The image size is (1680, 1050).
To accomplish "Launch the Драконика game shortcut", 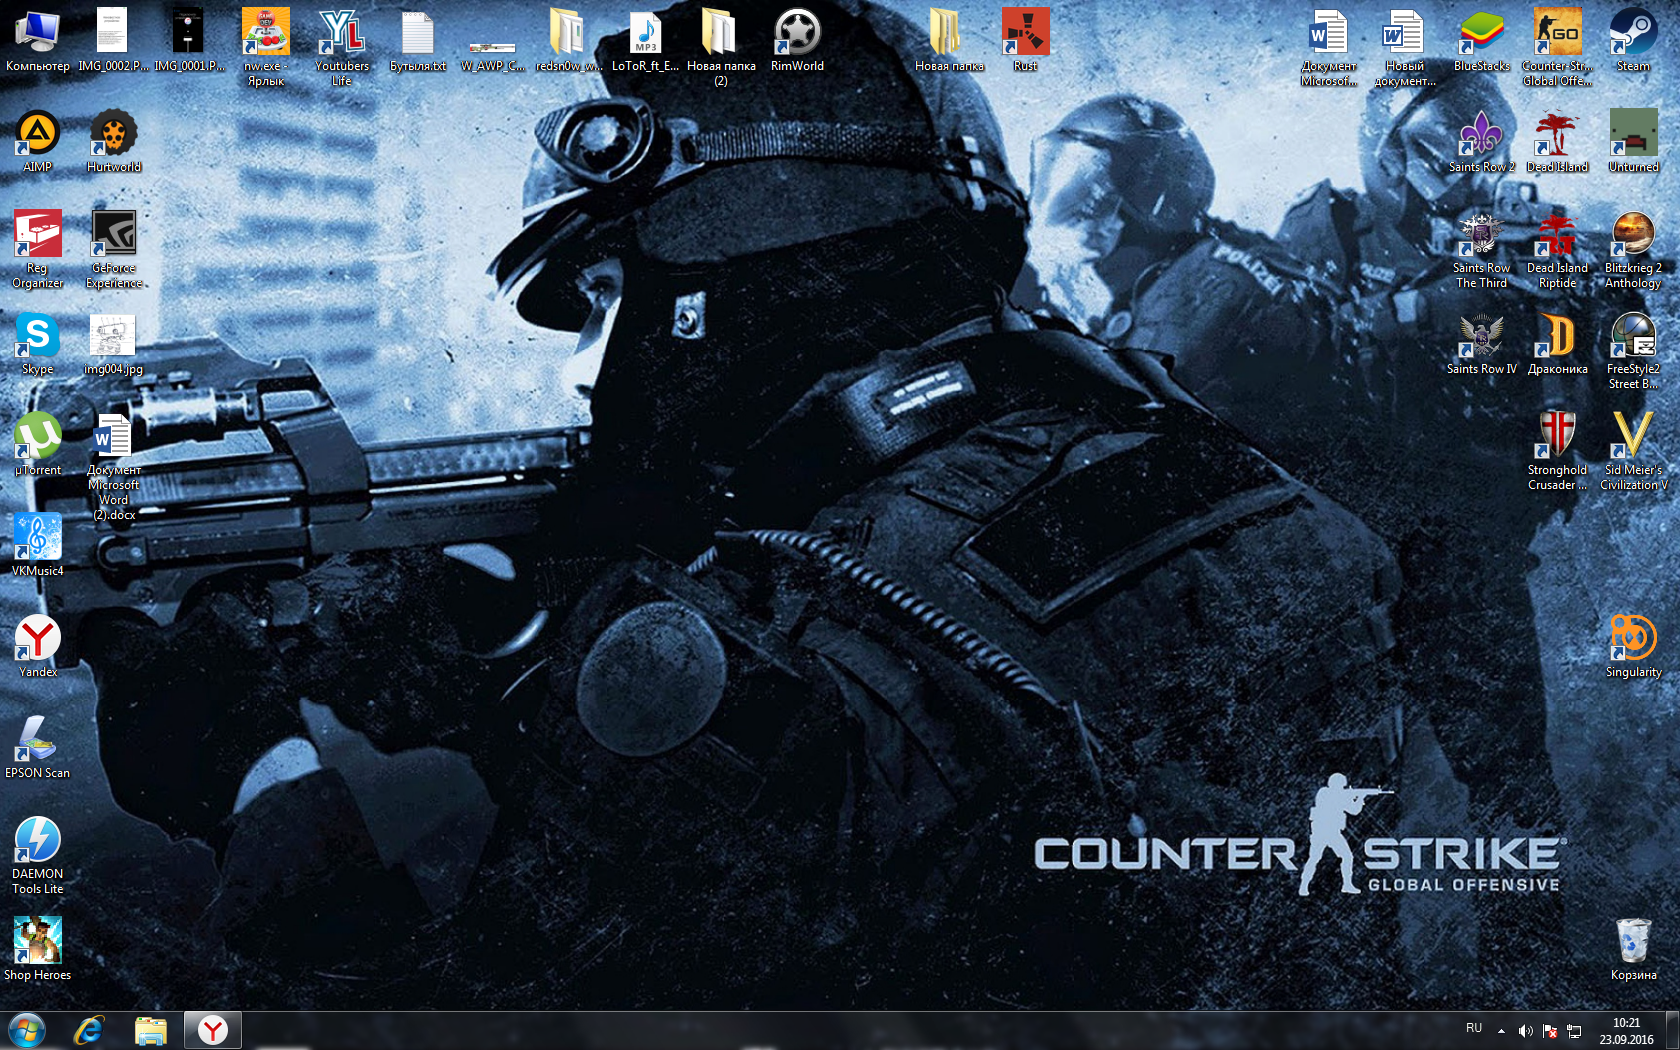I will [x=1557, y=343].
